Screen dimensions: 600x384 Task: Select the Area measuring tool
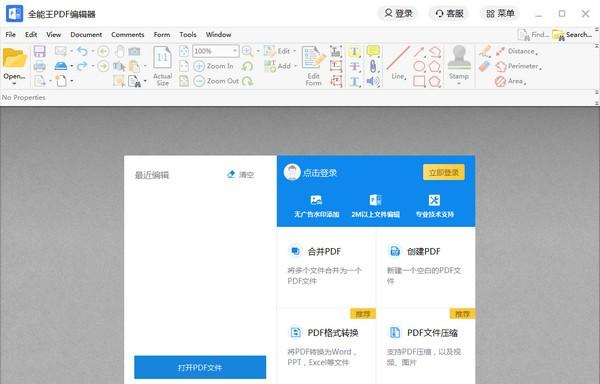(510, 81)
